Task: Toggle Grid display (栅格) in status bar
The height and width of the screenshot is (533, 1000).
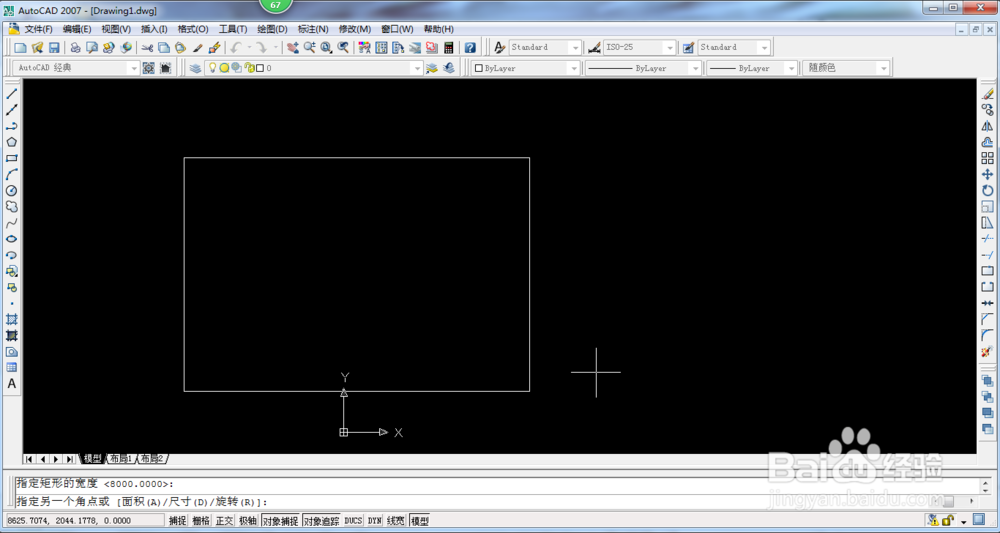Action: (201, 521)
